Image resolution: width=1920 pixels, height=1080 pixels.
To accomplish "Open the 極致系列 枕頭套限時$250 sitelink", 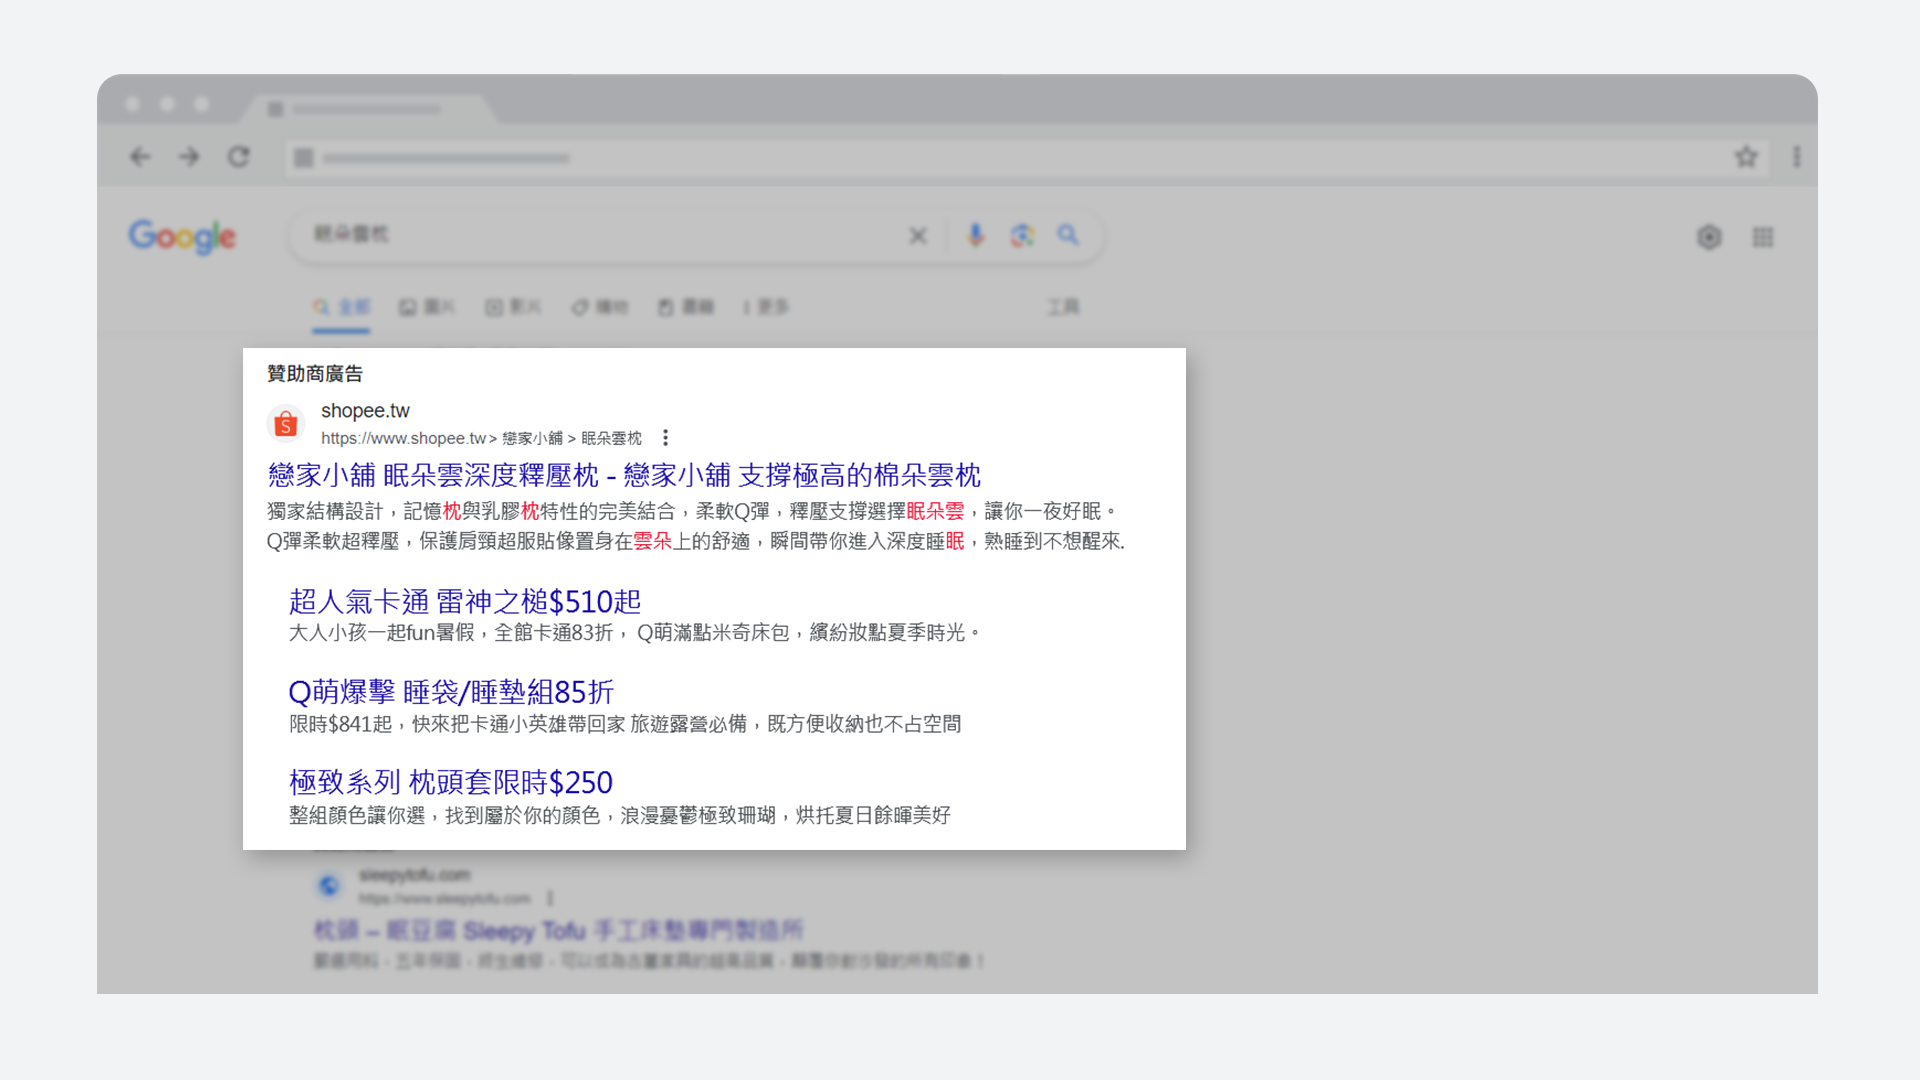I will tap(450, 782).
